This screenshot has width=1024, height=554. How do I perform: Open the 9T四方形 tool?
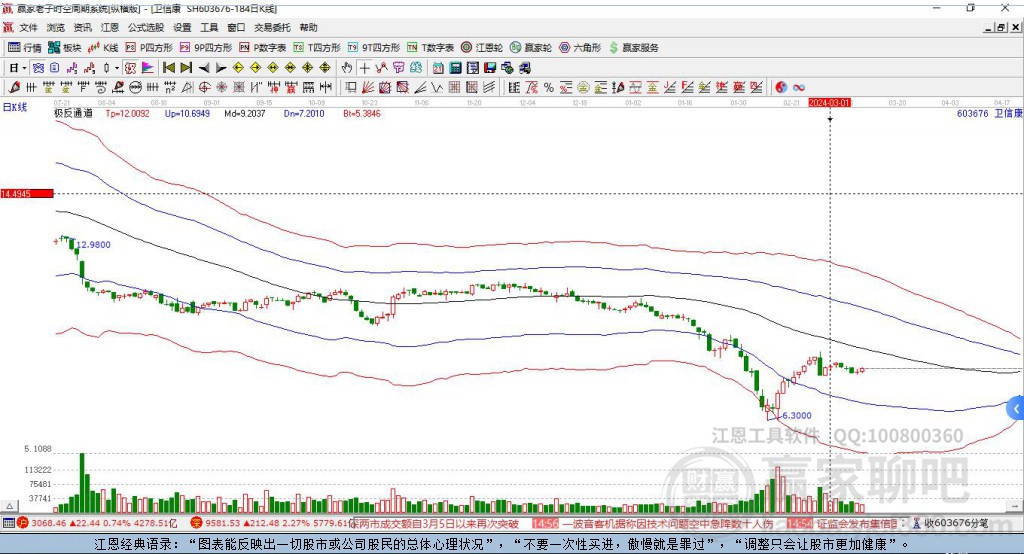tap(373, 48)
